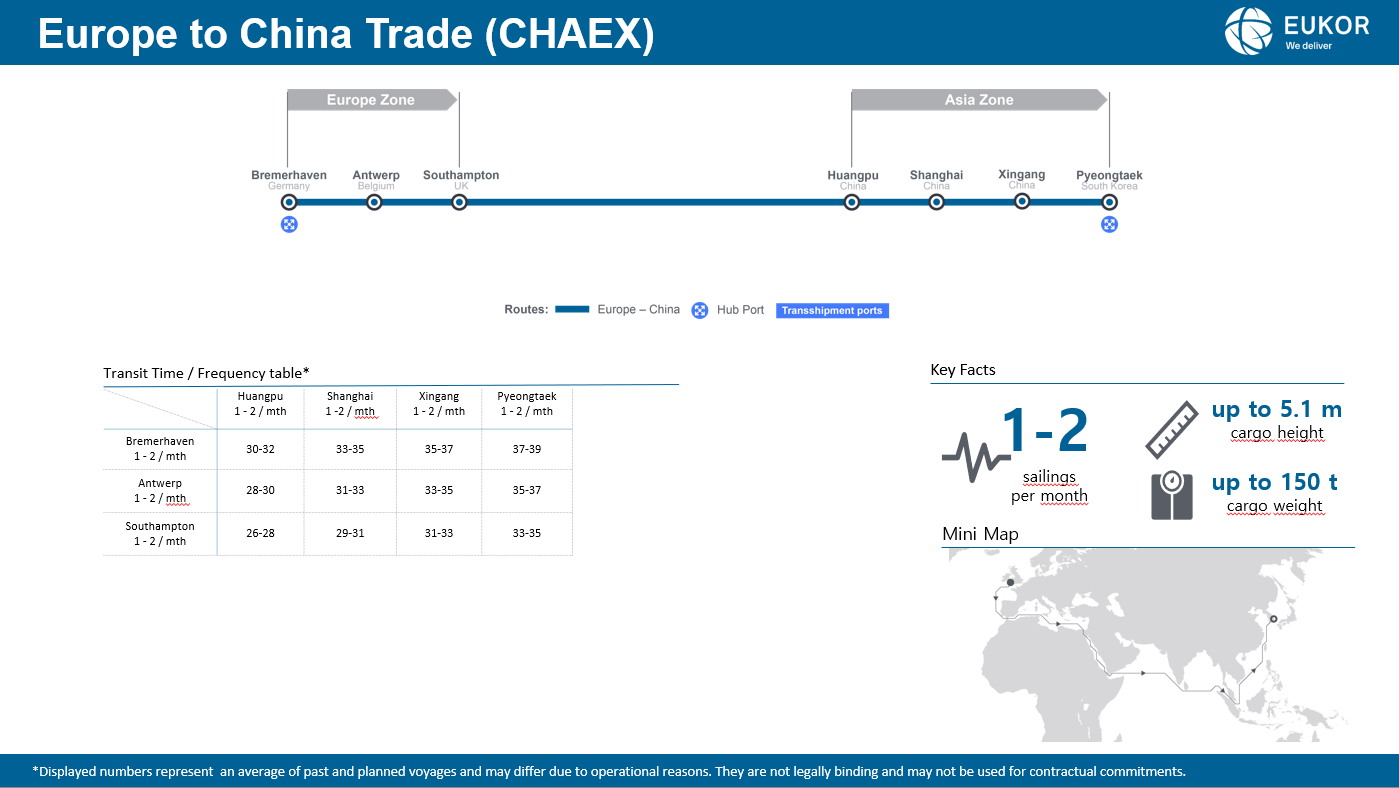The image size is (1399, 788).
Task: Click the 'up to 5.1 m' text
Action: tap(1277, 409)
